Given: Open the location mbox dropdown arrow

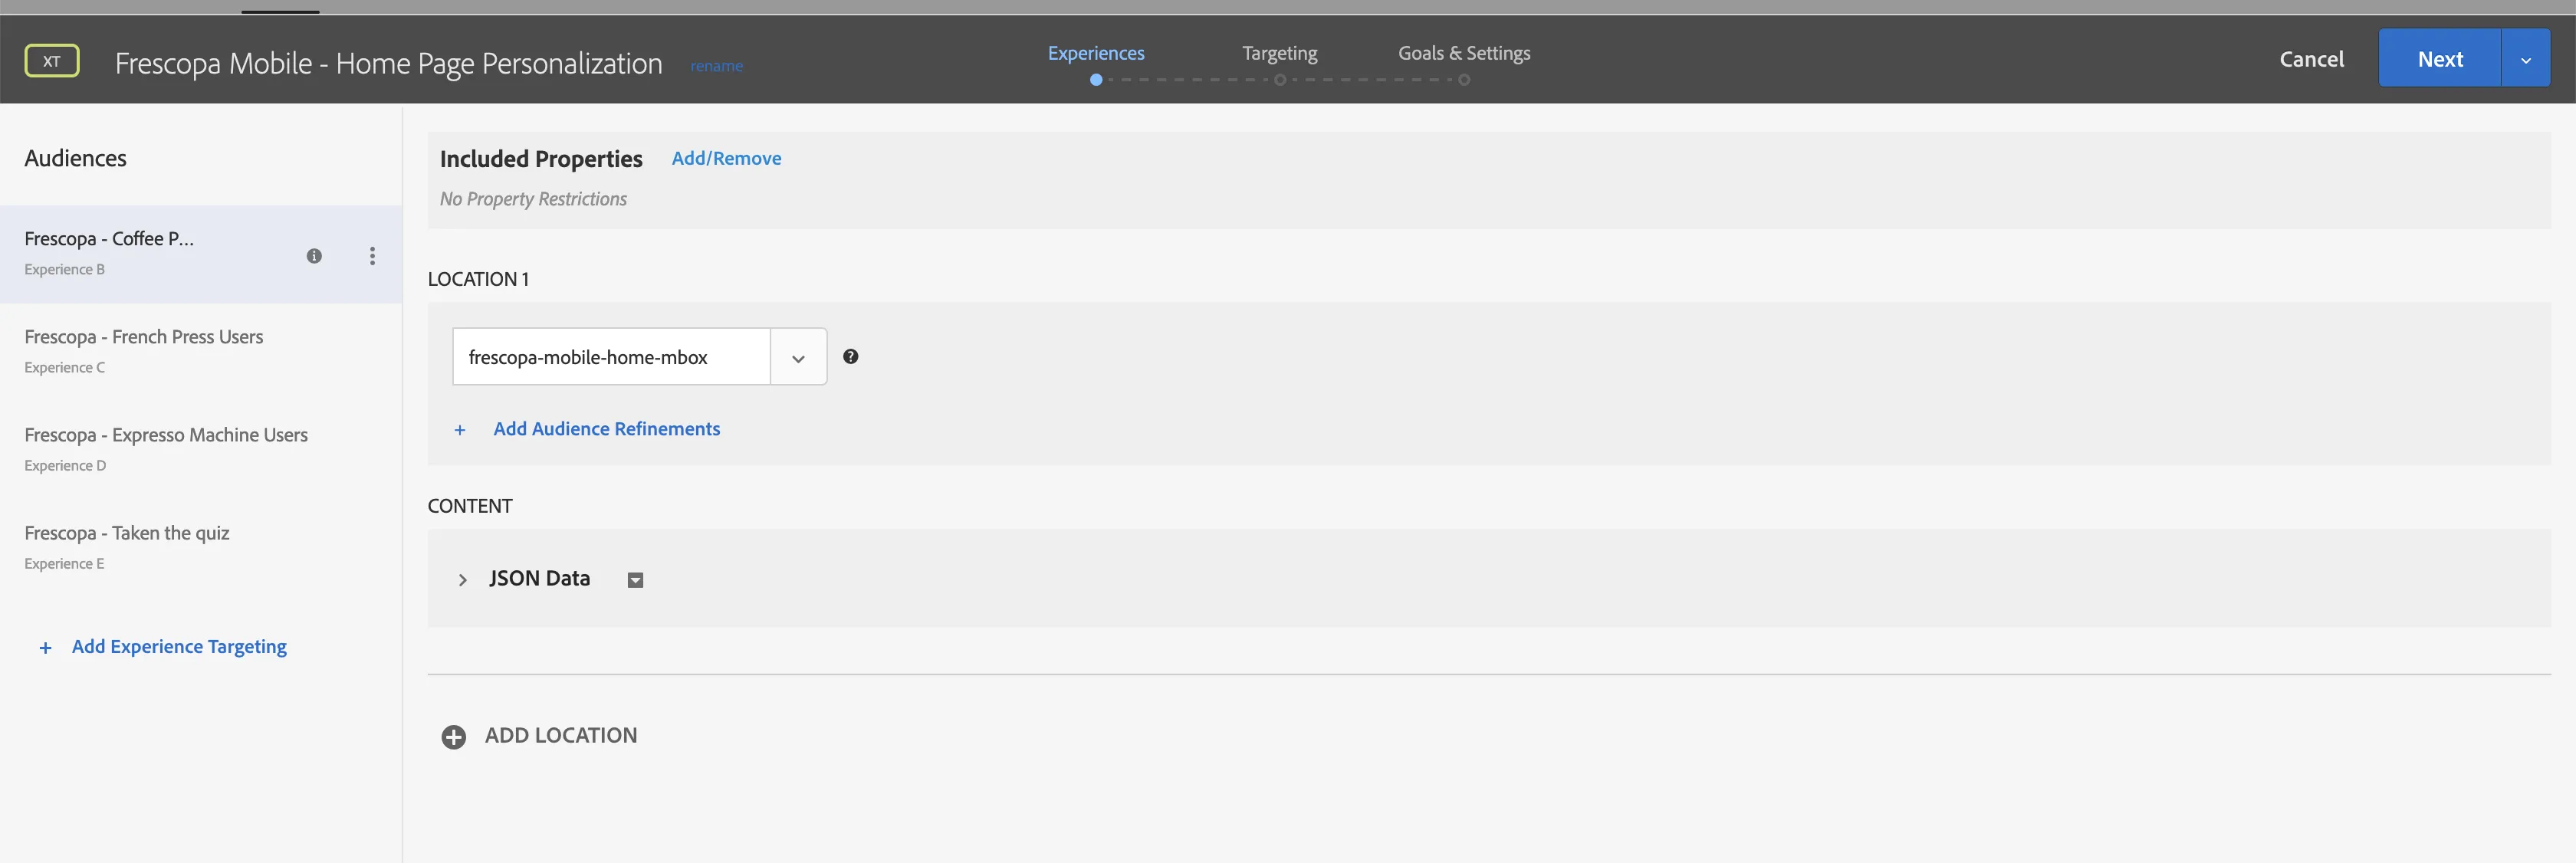Looking at the screenshot, I should tap(798, 357).
